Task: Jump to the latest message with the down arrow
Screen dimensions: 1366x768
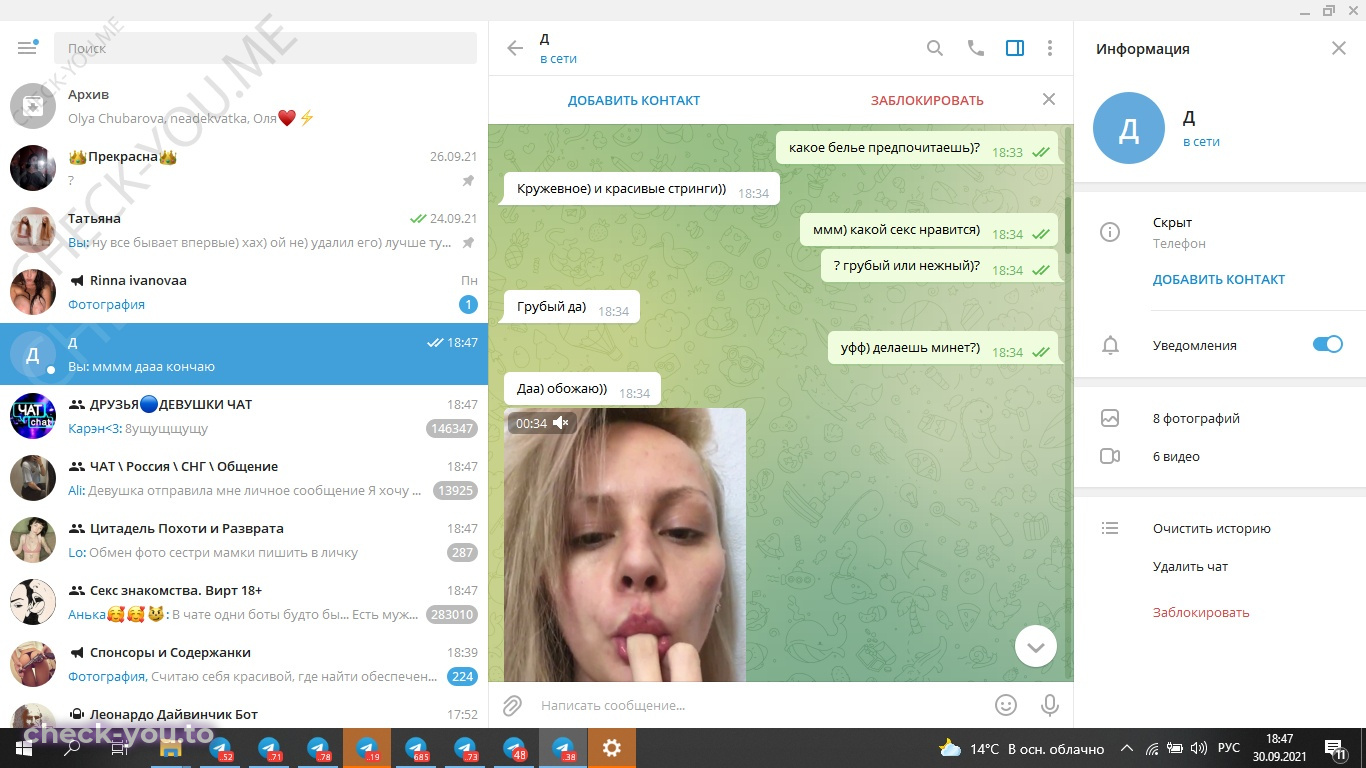Action: point(1036,647)
